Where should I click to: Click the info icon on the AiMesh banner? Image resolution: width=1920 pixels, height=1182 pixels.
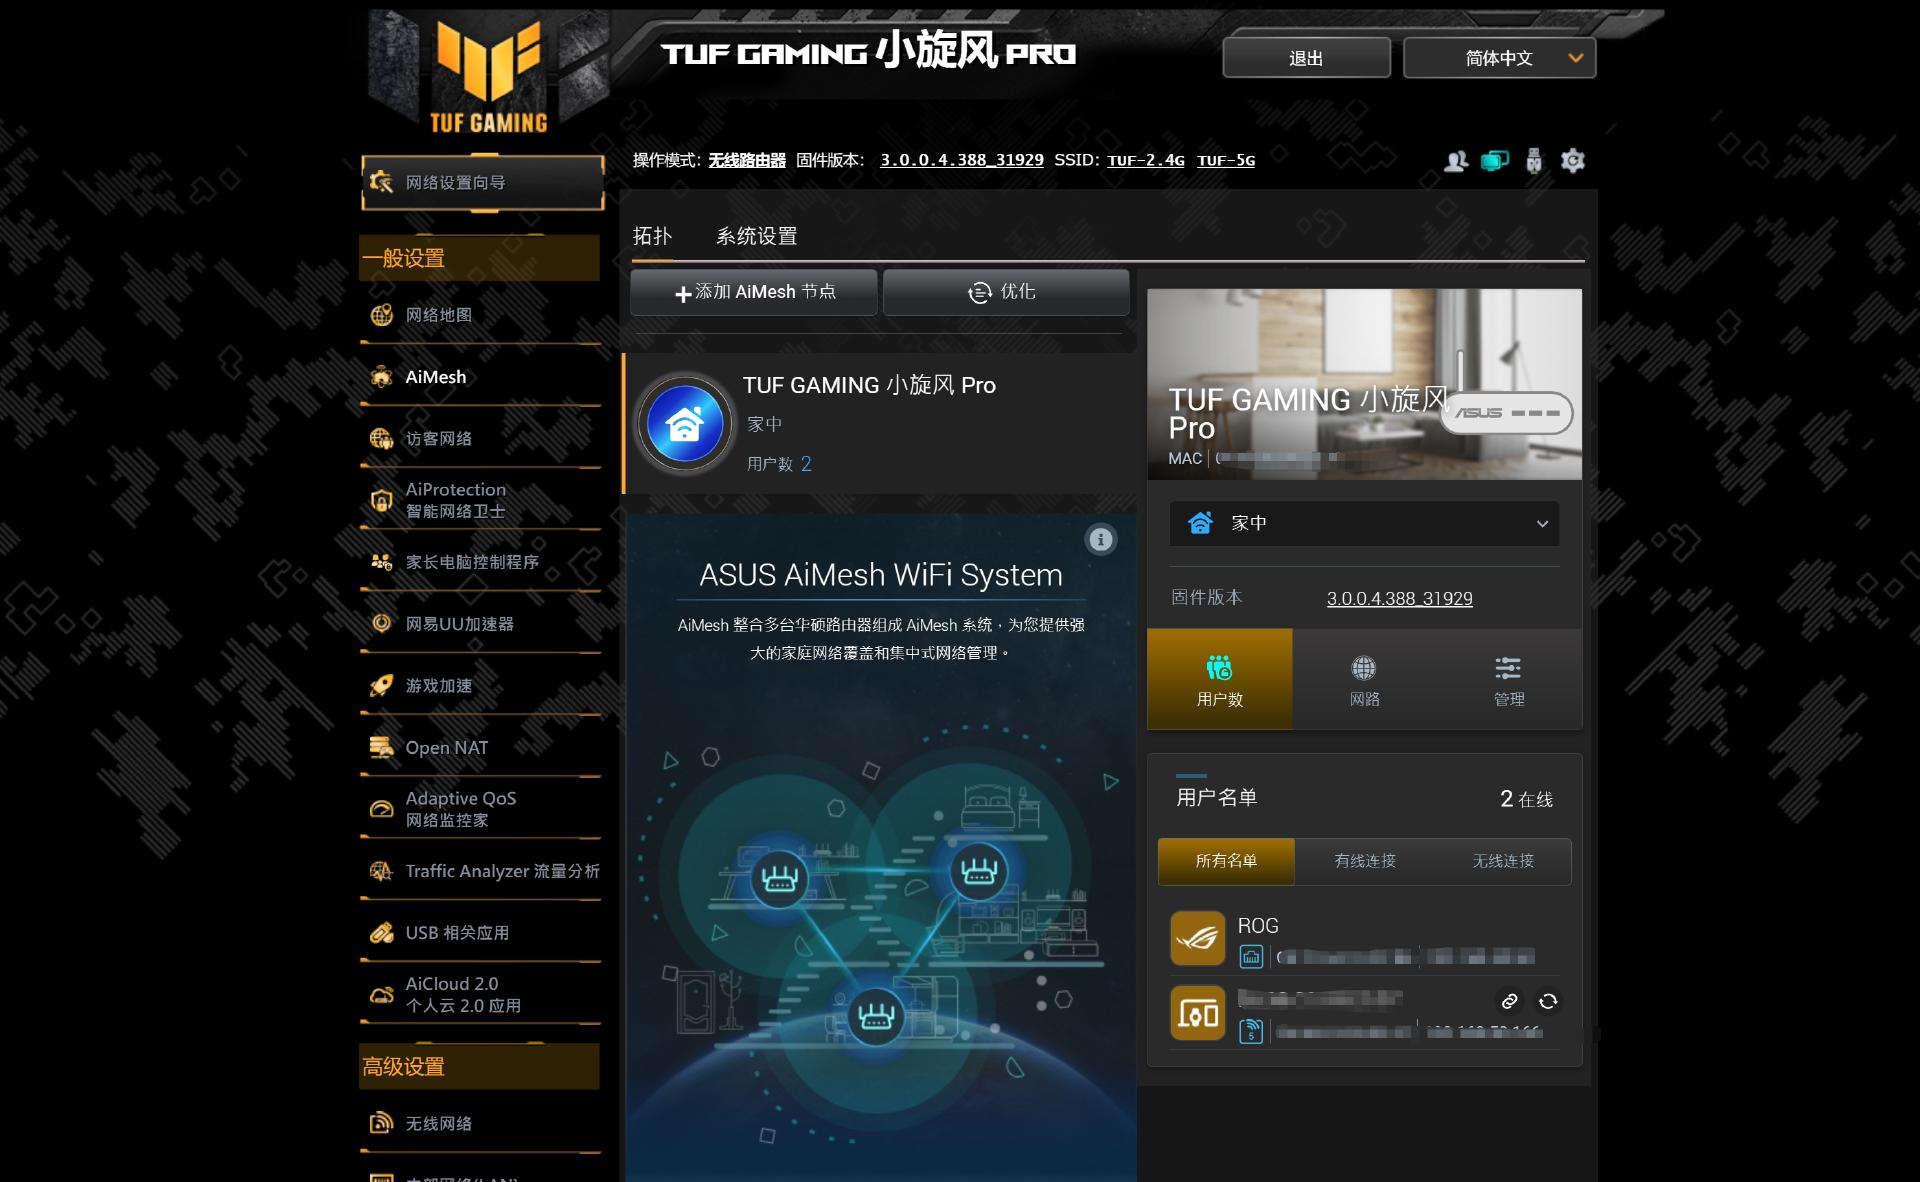point(1101,540)
